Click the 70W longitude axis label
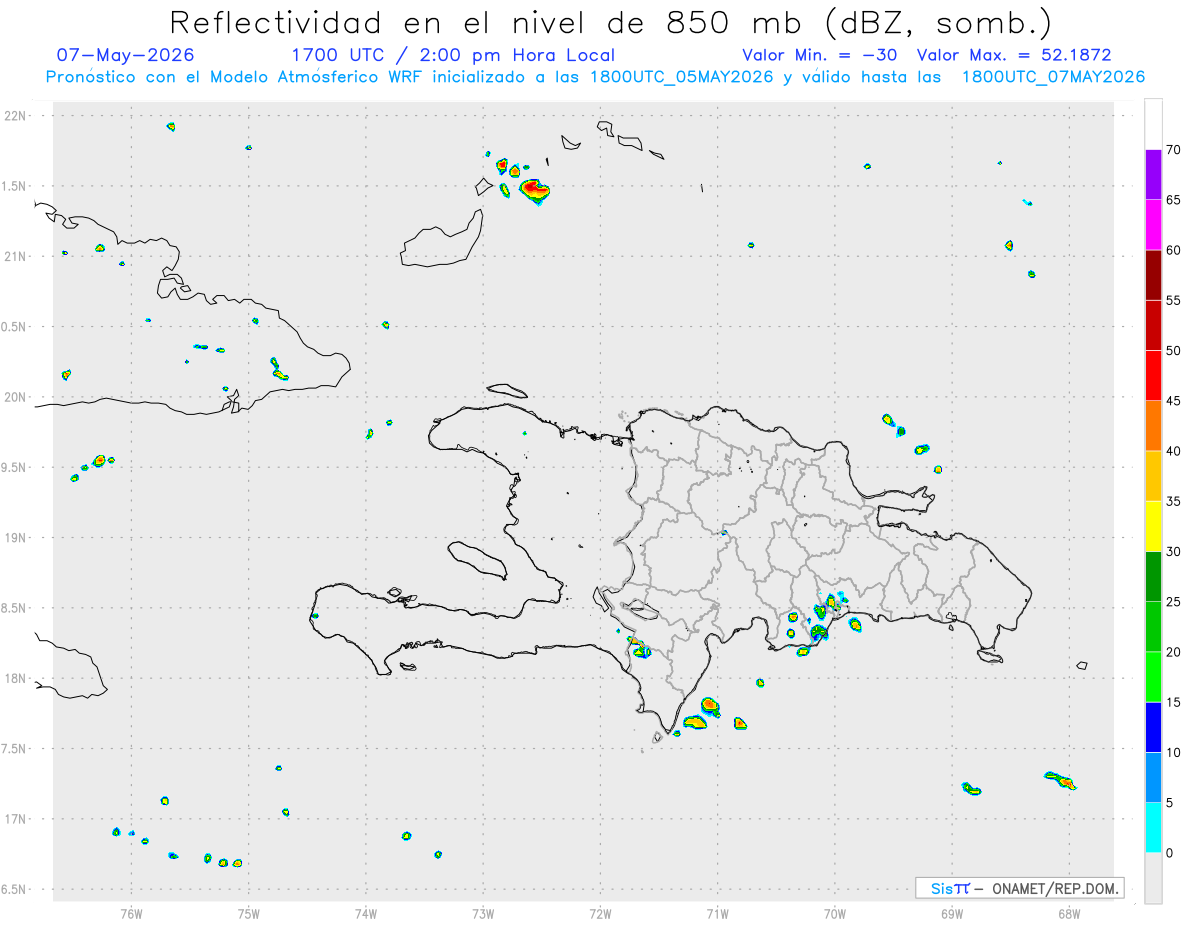Screen dimensions: 1200x927 (835, 913)
